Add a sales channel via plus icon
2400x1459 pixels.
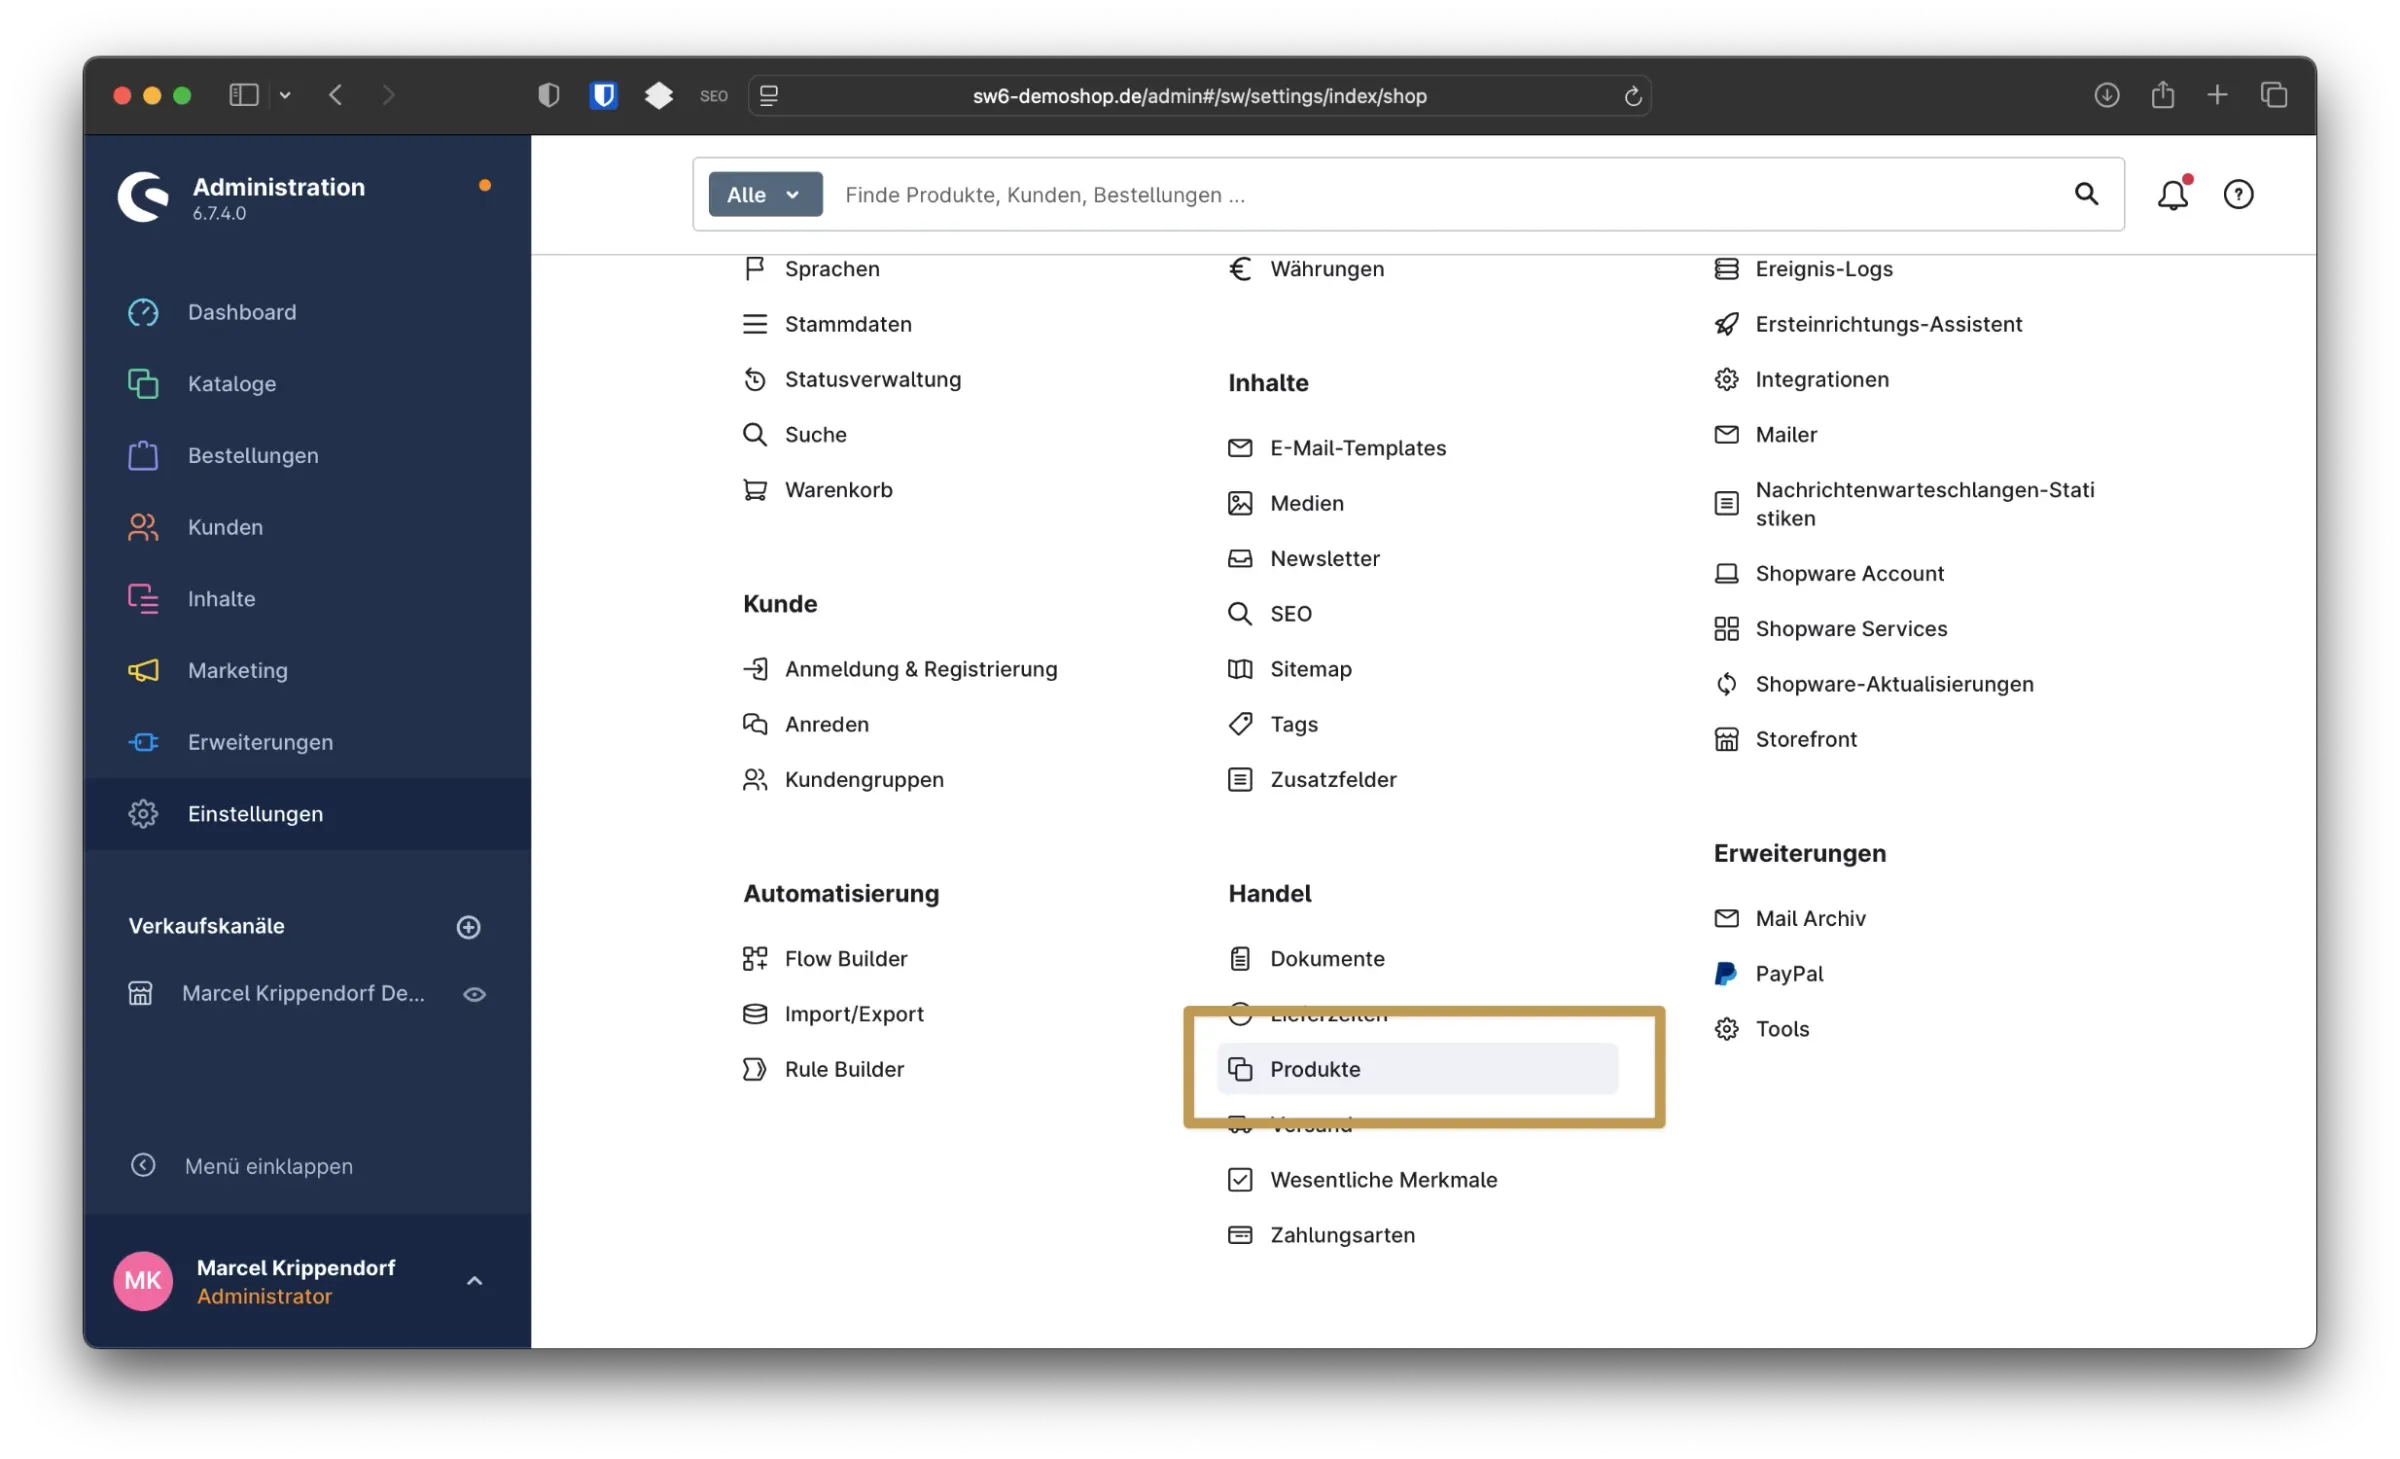coord(468,927)
